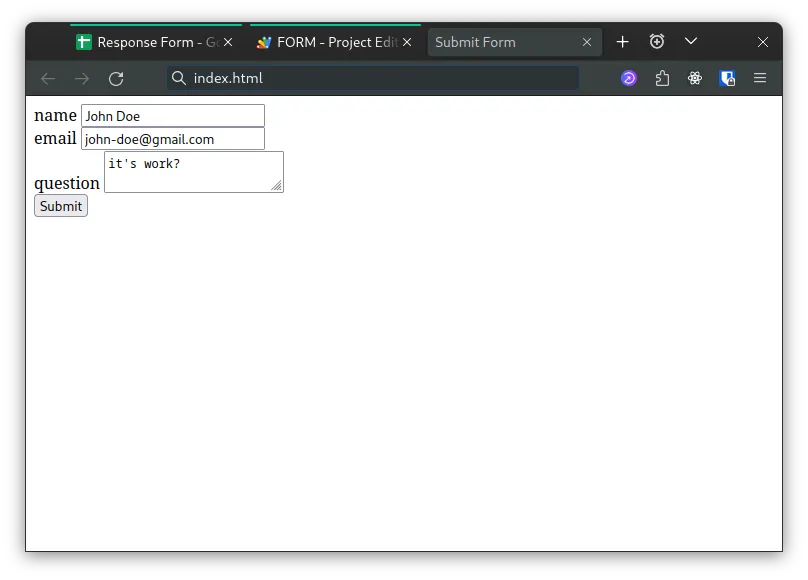Switch to the Response Form tab

tap(150, 42)
